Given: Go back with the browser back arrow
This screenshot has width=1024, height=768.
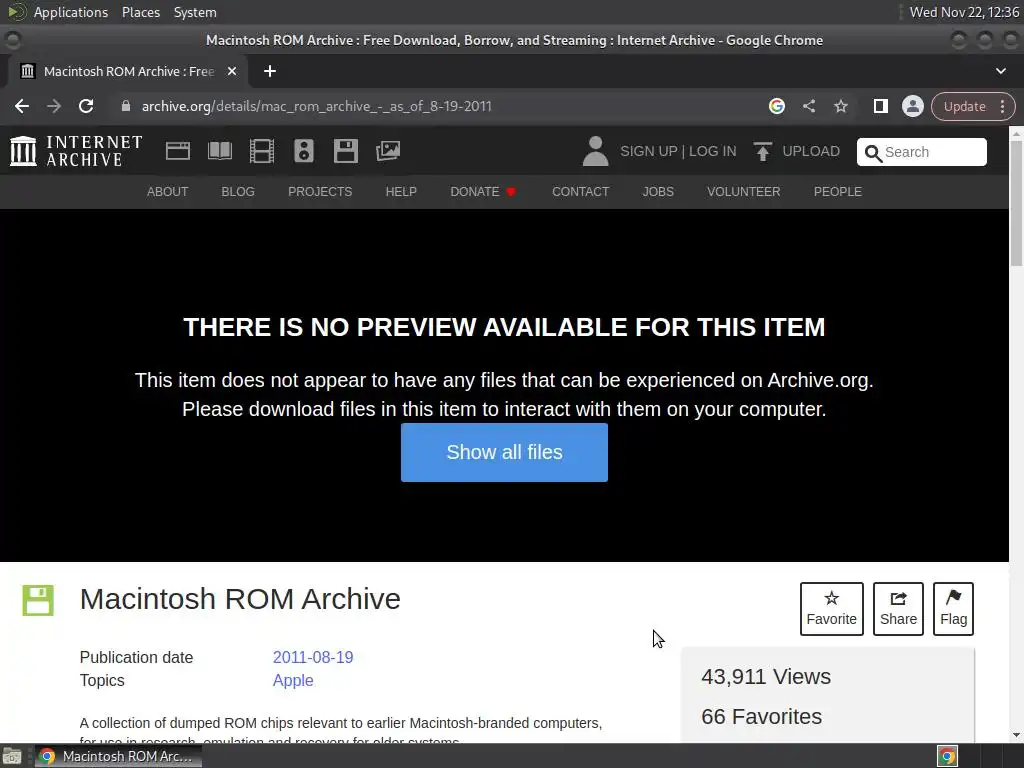Looking at the screenshot, I should [22, 106].
